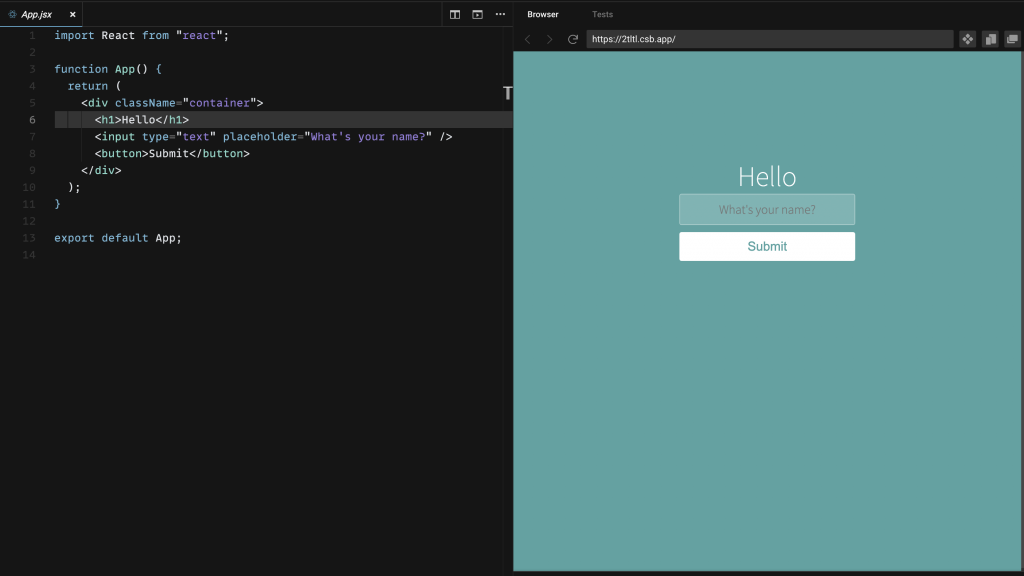Click the function App() declaration line

[108, 69]
